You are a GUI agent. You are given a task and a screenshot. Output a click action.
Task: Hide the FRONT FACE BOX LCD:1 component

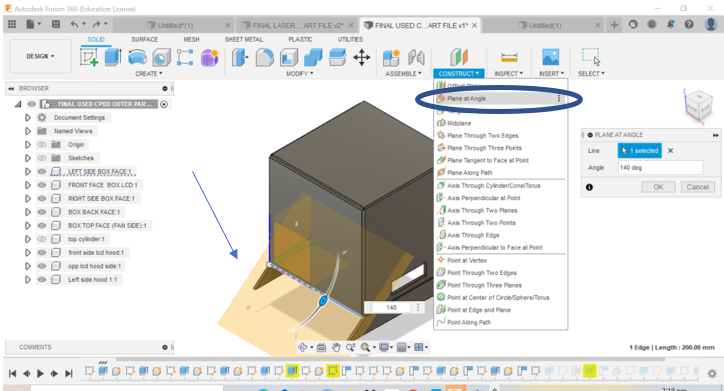[x=42, y=185]
